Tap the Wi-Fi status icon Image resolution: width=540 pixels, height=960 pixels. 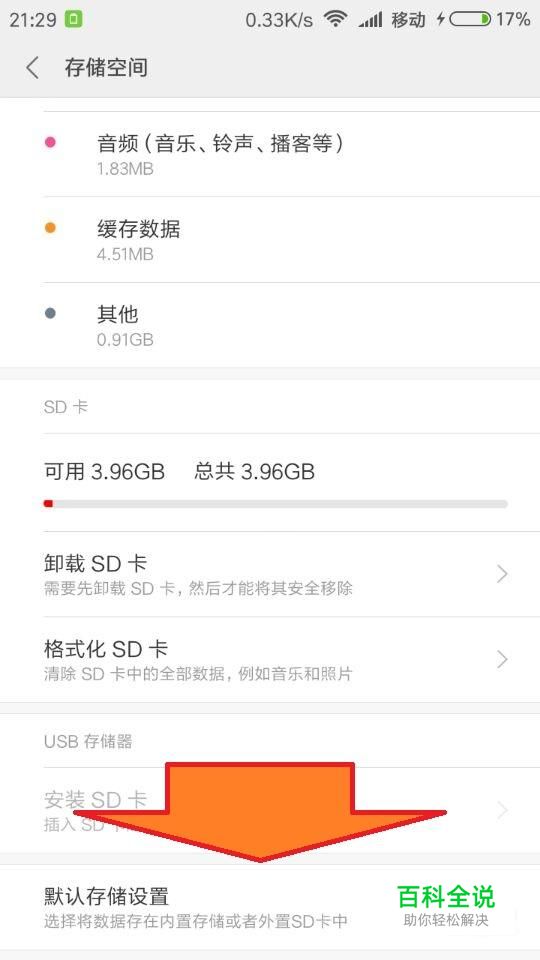coord(336,20)
